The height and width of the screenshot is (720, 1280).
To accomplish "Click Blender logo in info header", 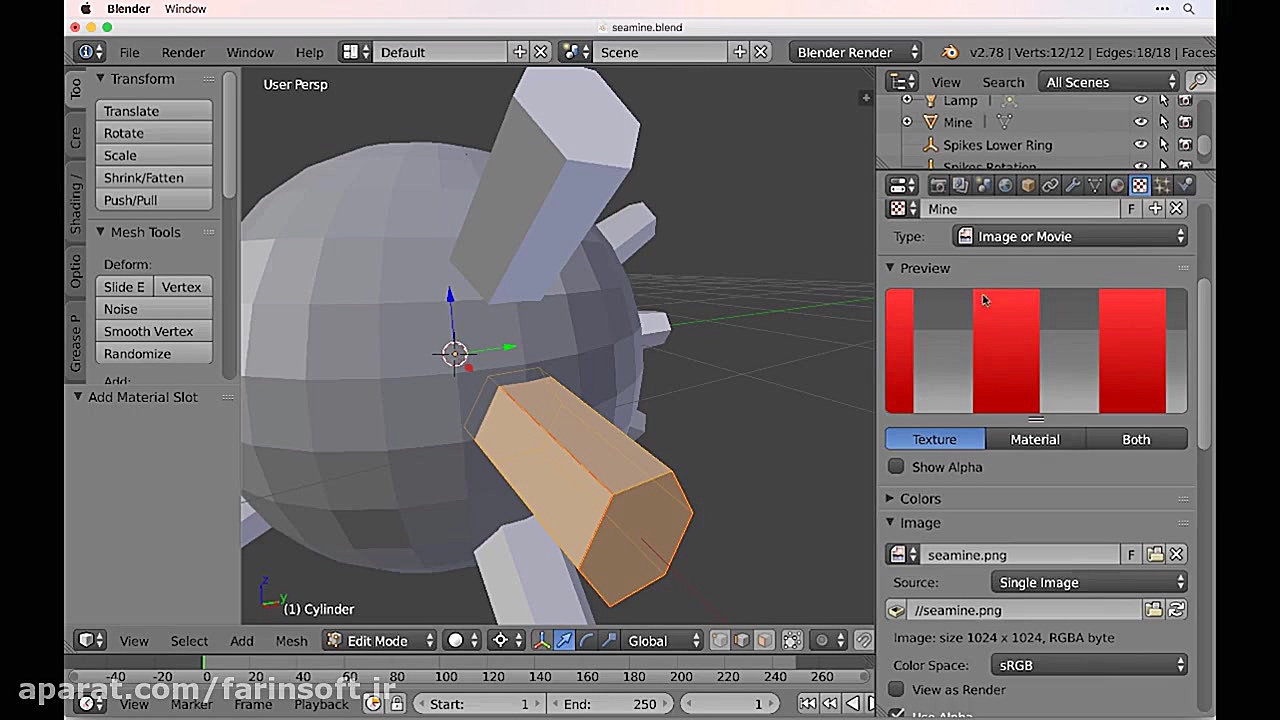I will [950, 52].
